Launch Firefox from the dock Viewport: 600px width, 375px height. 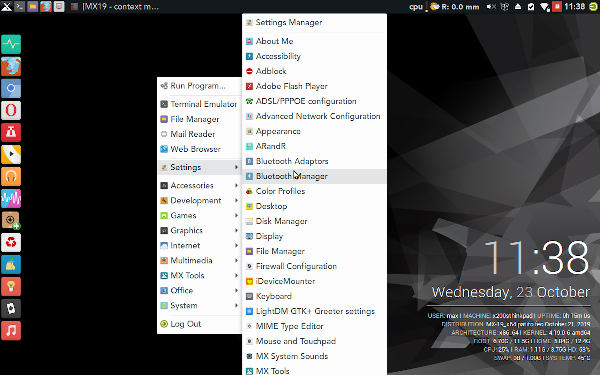11,67
